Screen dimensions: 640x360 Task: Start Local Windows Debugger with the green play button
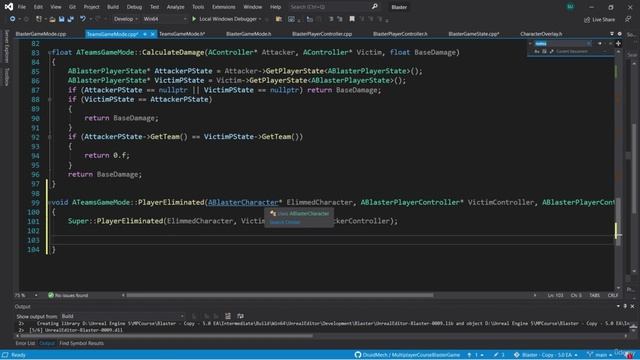click(194, 19)
